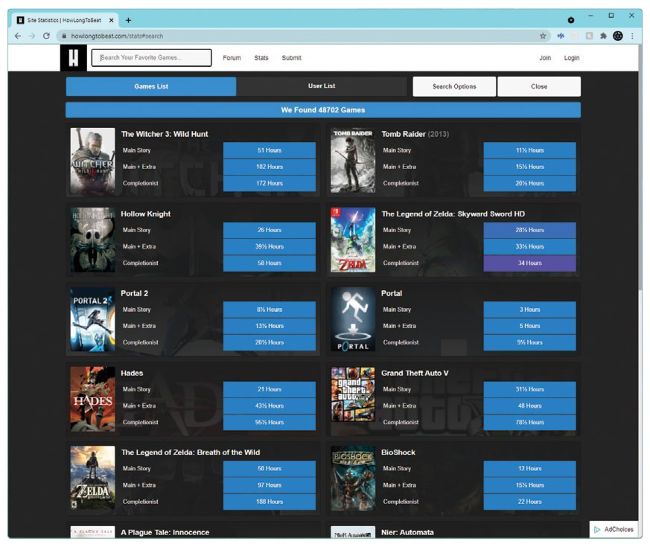Click Hades Main Story 21 Hours bar
The height and width of the screenshot is (544, 650).
[269, 389]
